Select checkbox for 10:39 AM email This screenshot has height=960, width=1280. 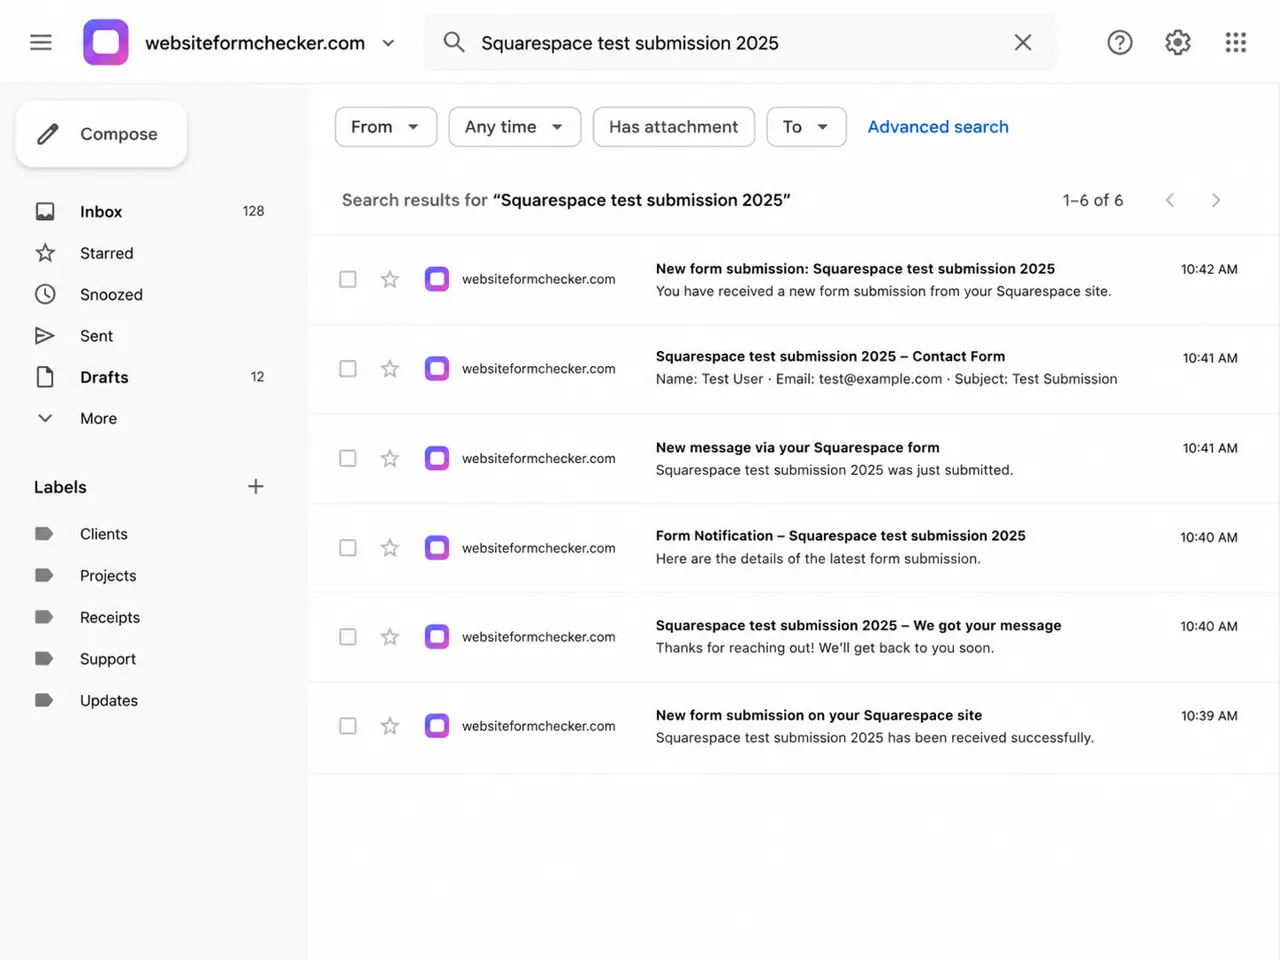348,726
